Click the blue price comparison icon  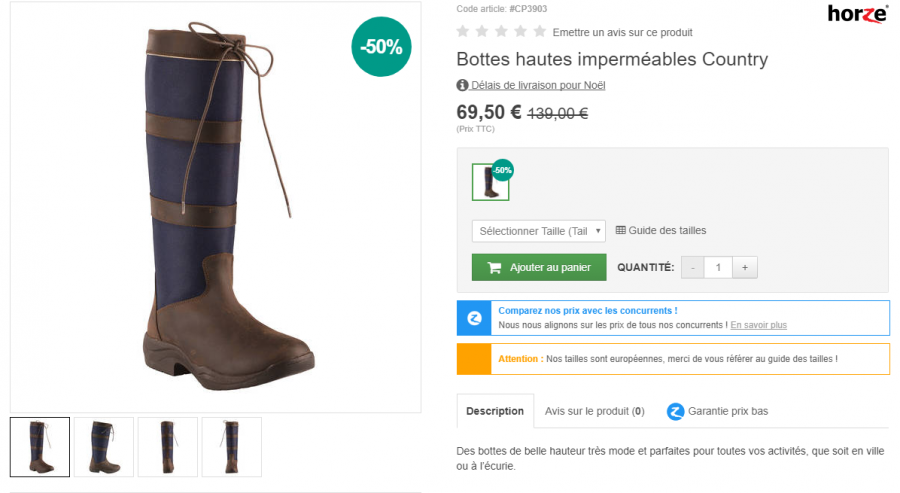coord(474,318)
